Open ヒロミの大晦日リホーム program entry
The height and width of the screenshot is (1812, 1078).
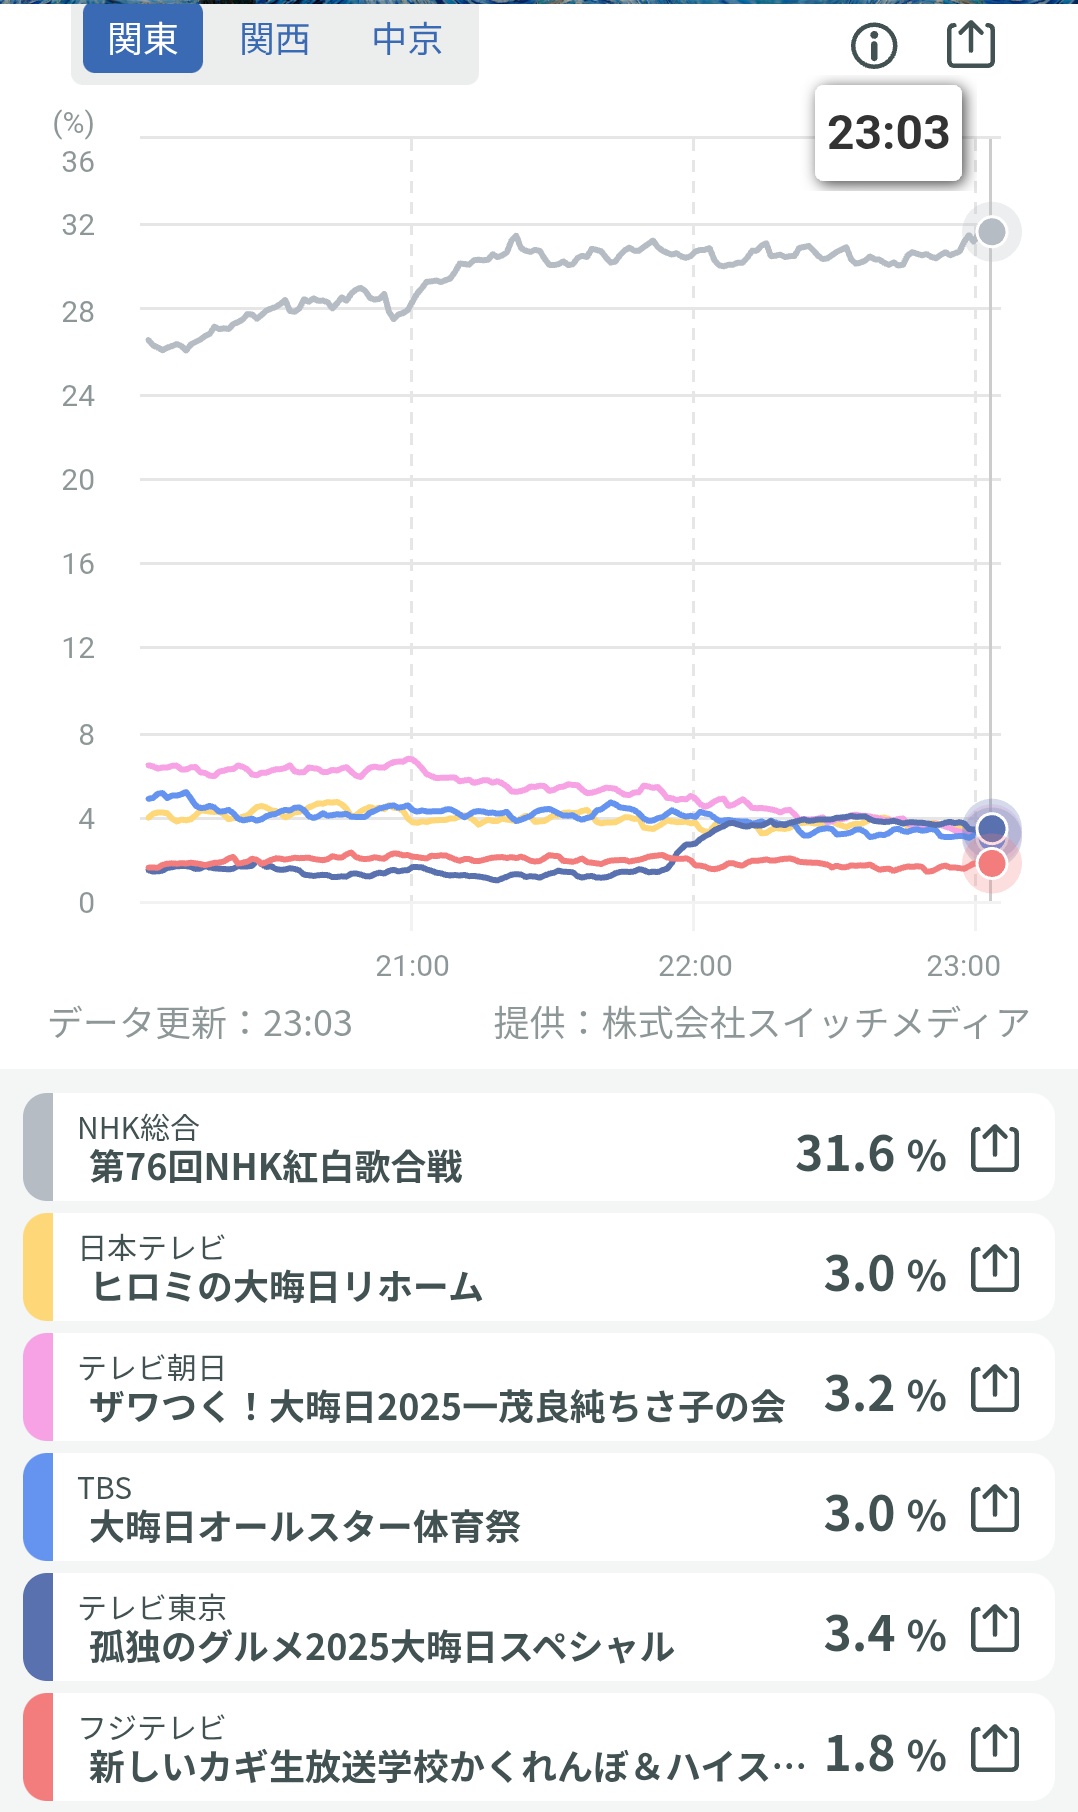click(287, 1287)
